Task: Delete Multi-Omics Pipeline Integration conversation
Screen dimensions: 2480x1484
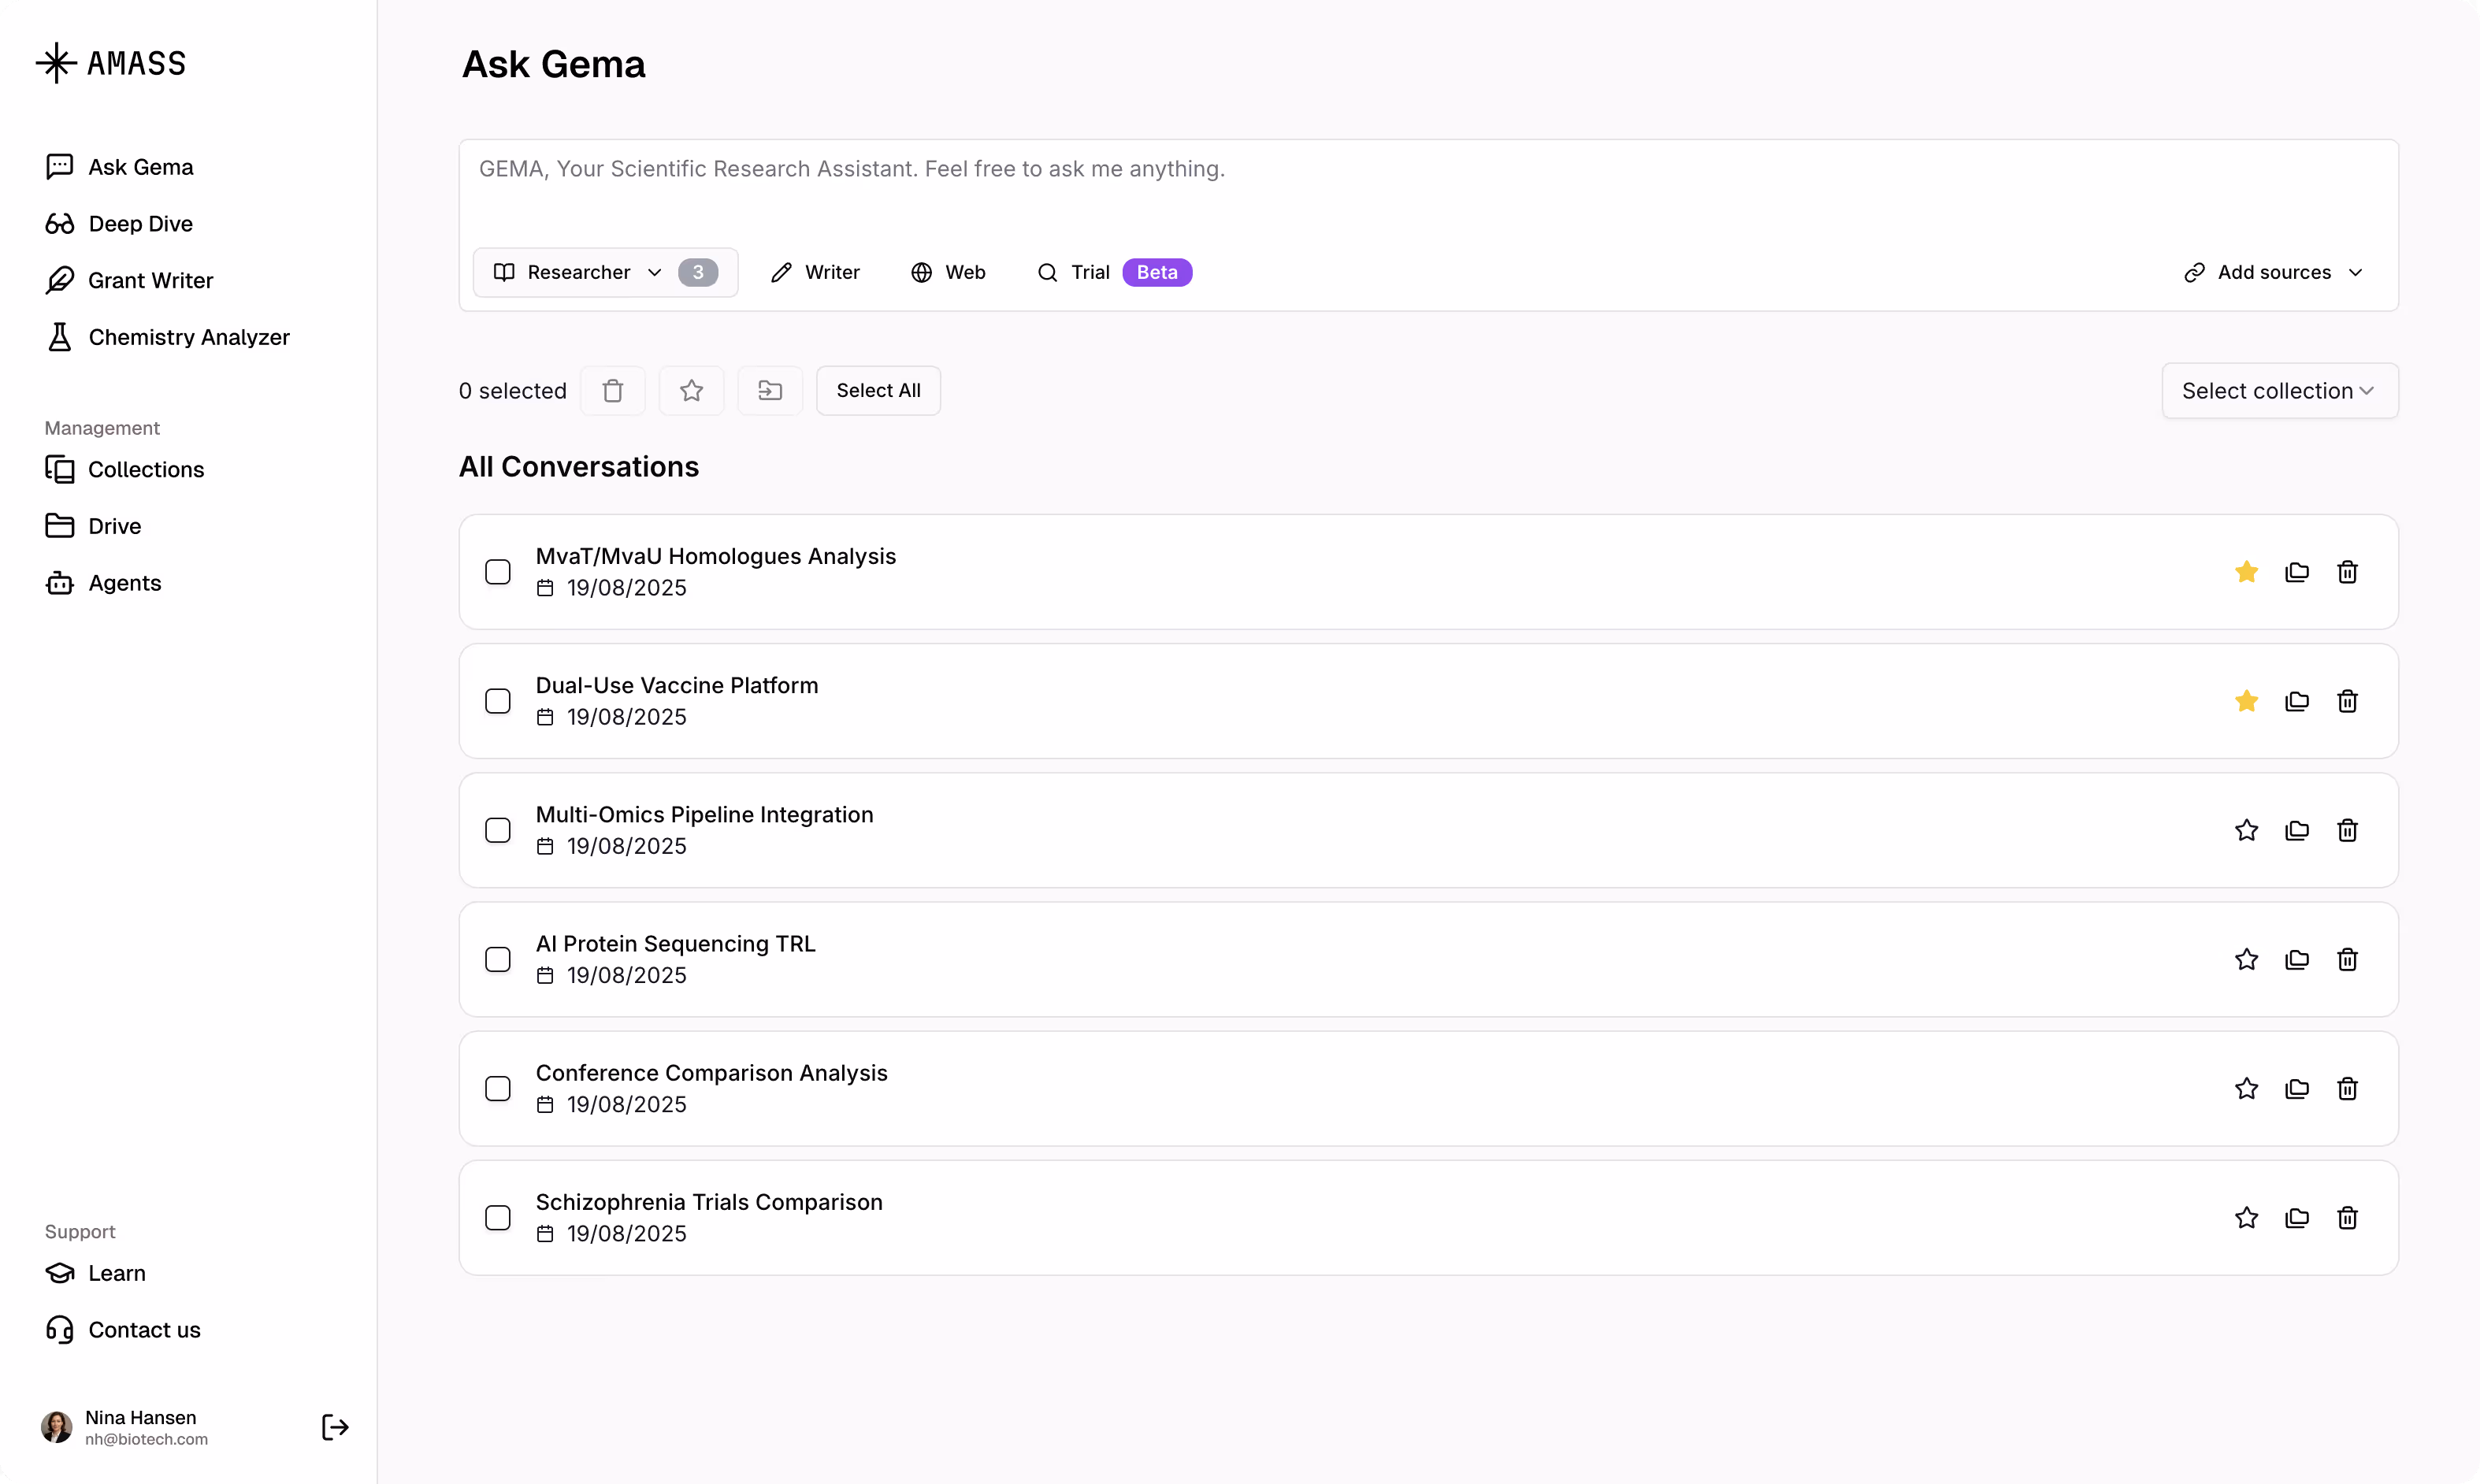Action: (x=2347, y=830)
